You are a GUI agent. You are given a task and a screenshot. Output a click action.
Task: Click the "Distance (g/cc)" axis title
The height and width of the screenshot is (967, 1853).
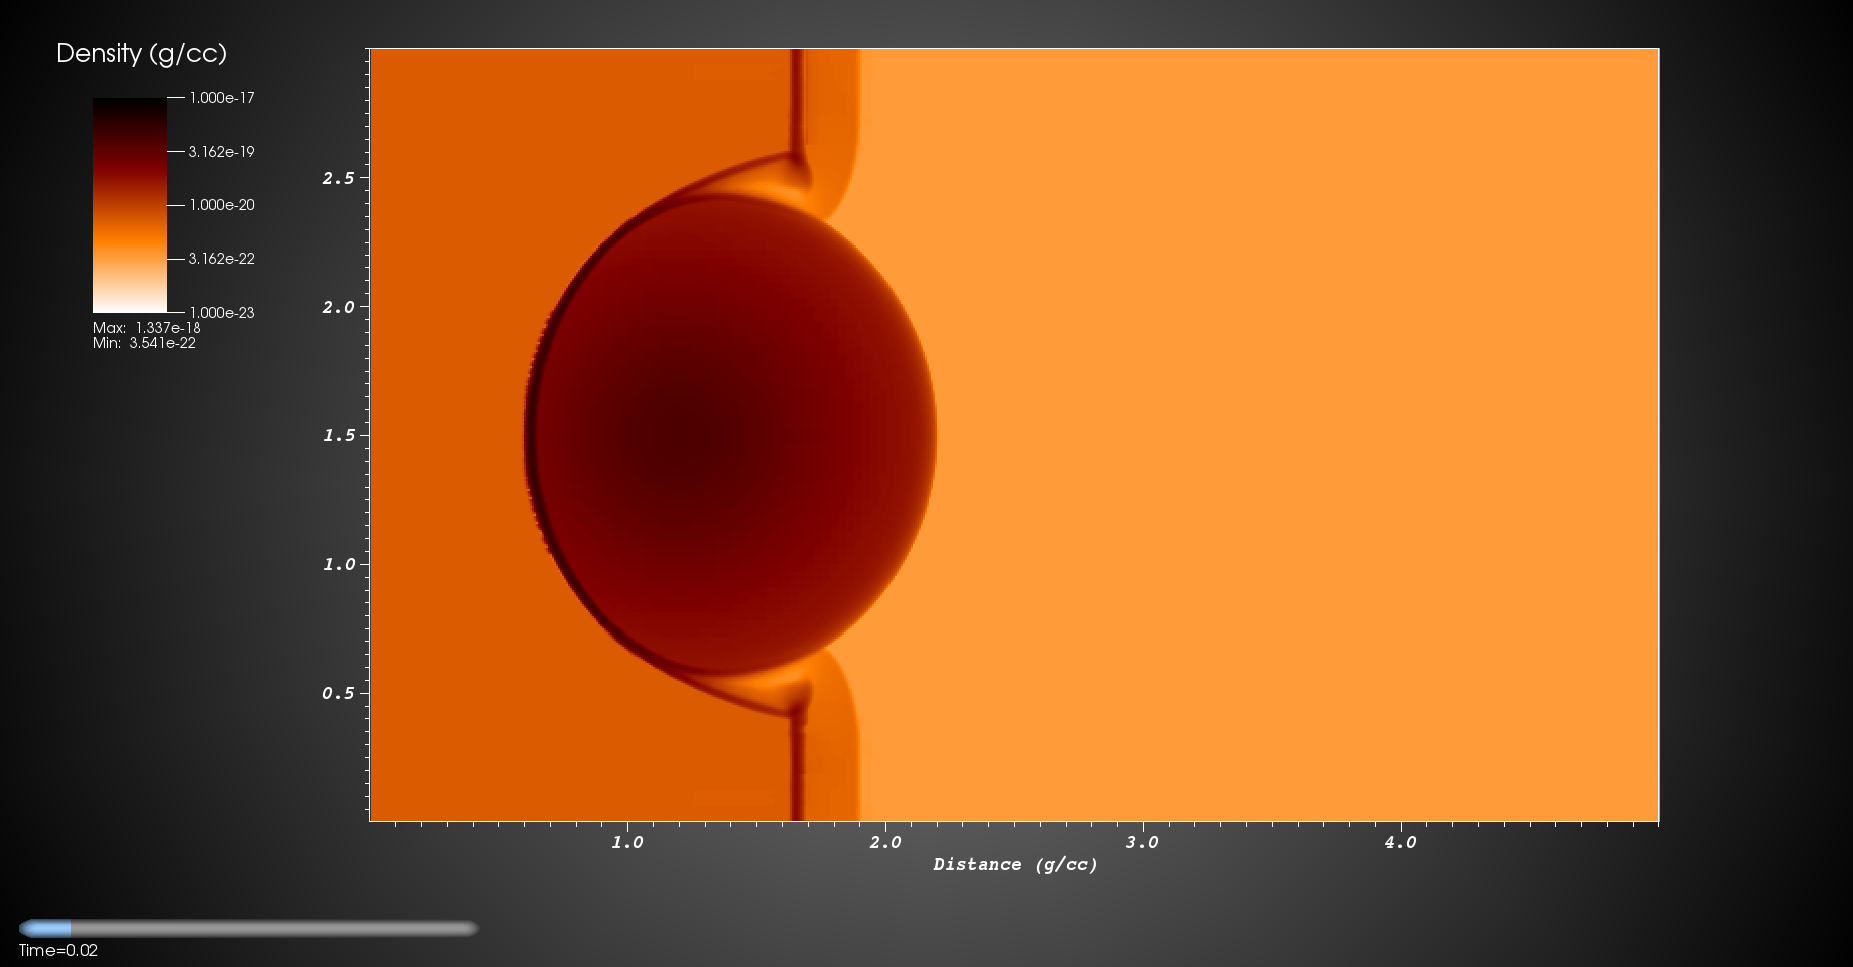tap(1015, 865)
